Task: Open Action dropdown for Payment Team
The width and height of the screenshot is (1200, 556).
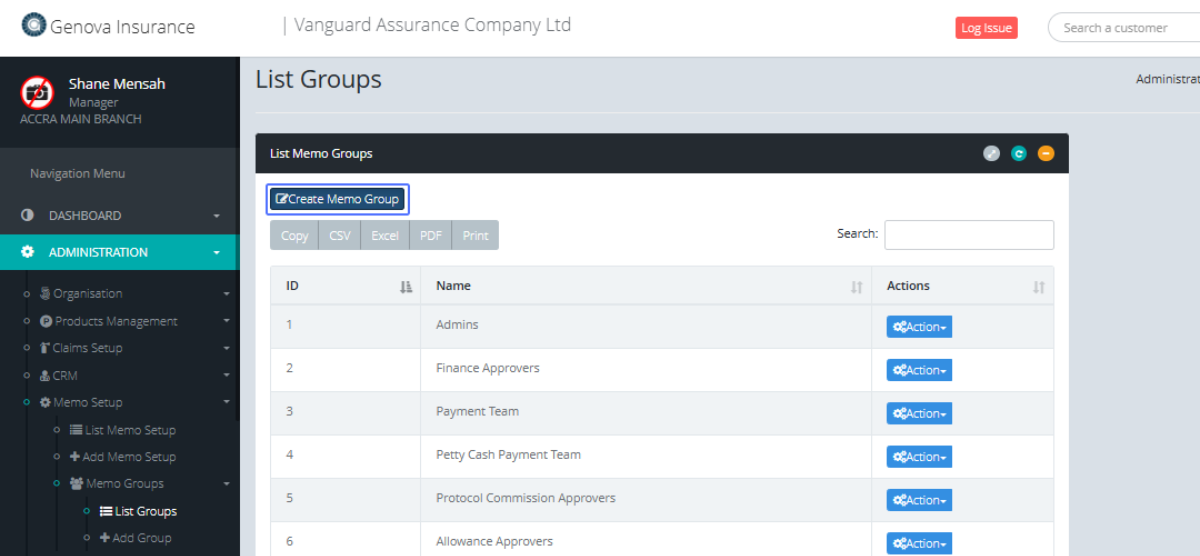Action: coord(918,414)
